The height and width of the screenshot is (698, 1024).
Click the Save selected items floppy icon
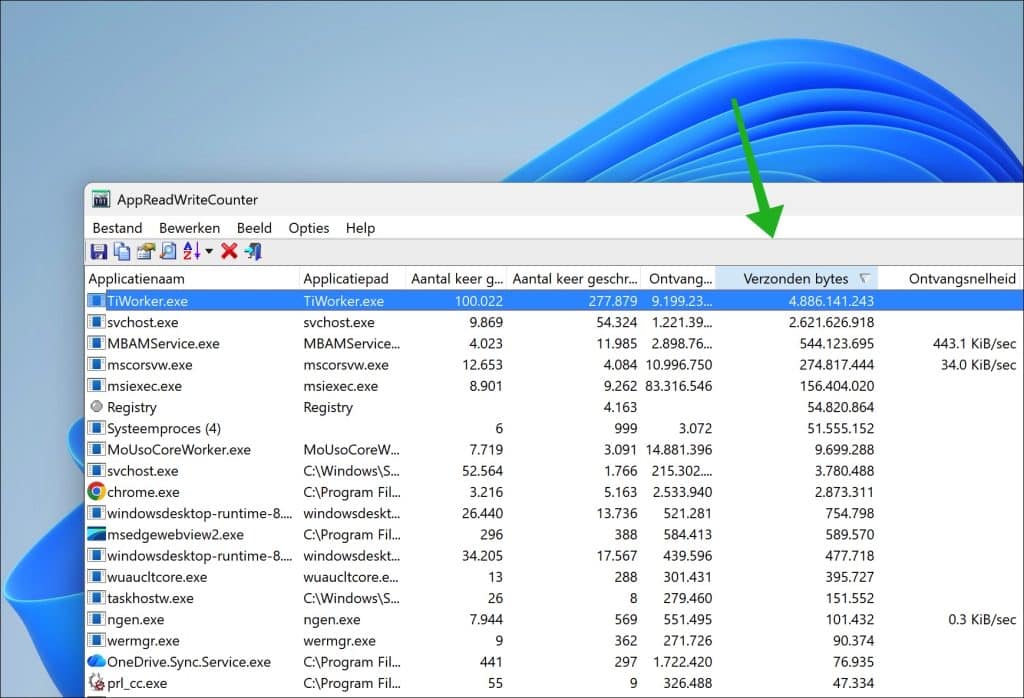(99, 251)
